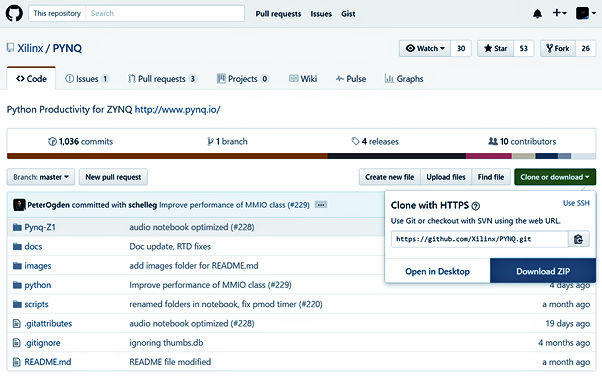Go to Pull requests in top navigation
Viewport: 602px width, 376px height.
pyautogui.click(x=278, y=14)
